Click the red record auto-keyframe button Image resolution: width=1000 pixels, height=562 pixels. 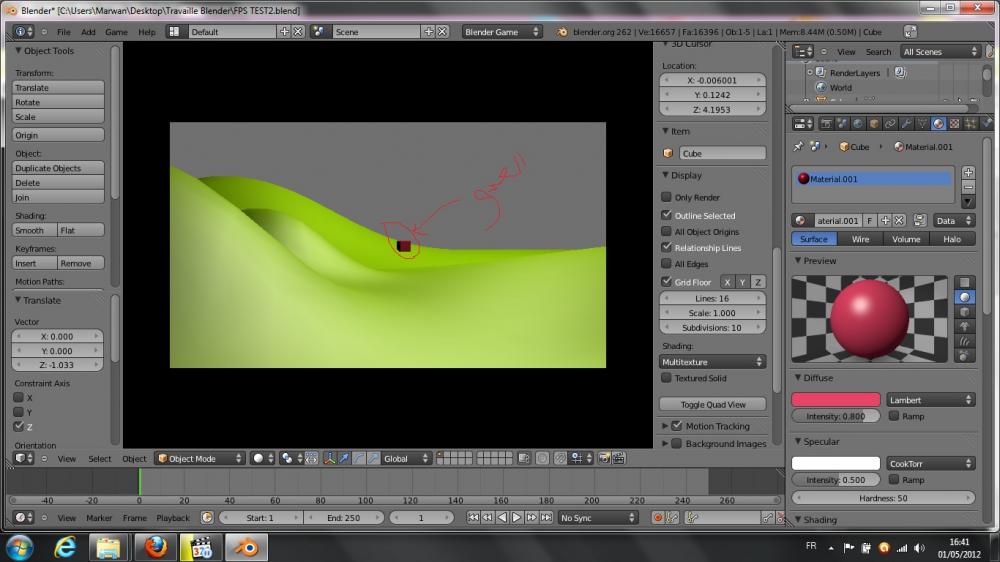click(658, 518)
